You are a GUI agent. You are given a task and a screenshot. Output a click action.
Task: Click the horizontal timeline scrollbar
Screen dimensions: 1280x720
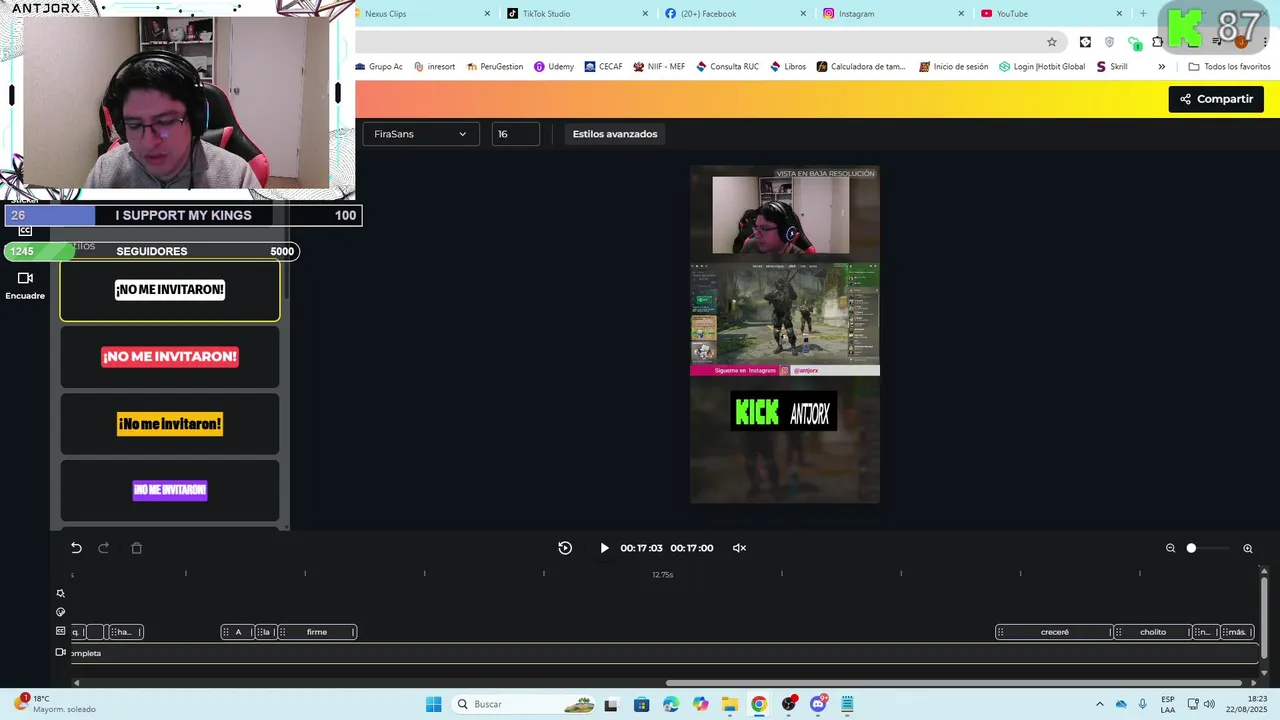tap(954, 683)
